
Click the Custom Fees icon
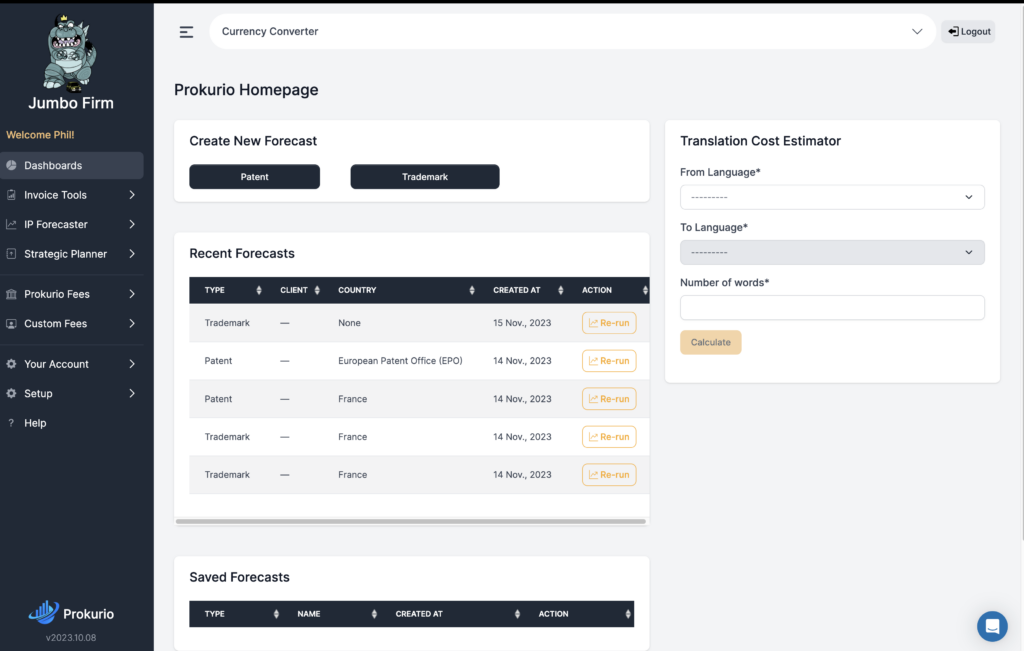(11, 323)
